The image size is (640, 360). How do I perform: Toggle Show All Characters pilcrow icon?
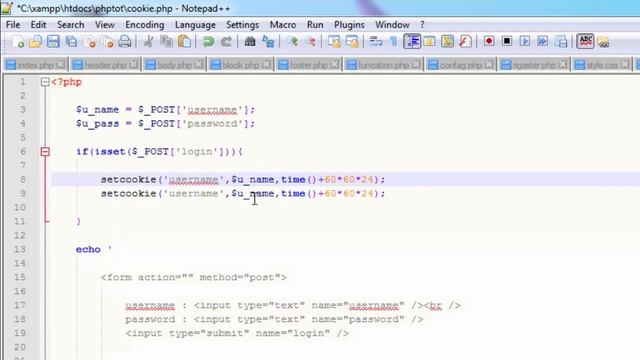393,42
